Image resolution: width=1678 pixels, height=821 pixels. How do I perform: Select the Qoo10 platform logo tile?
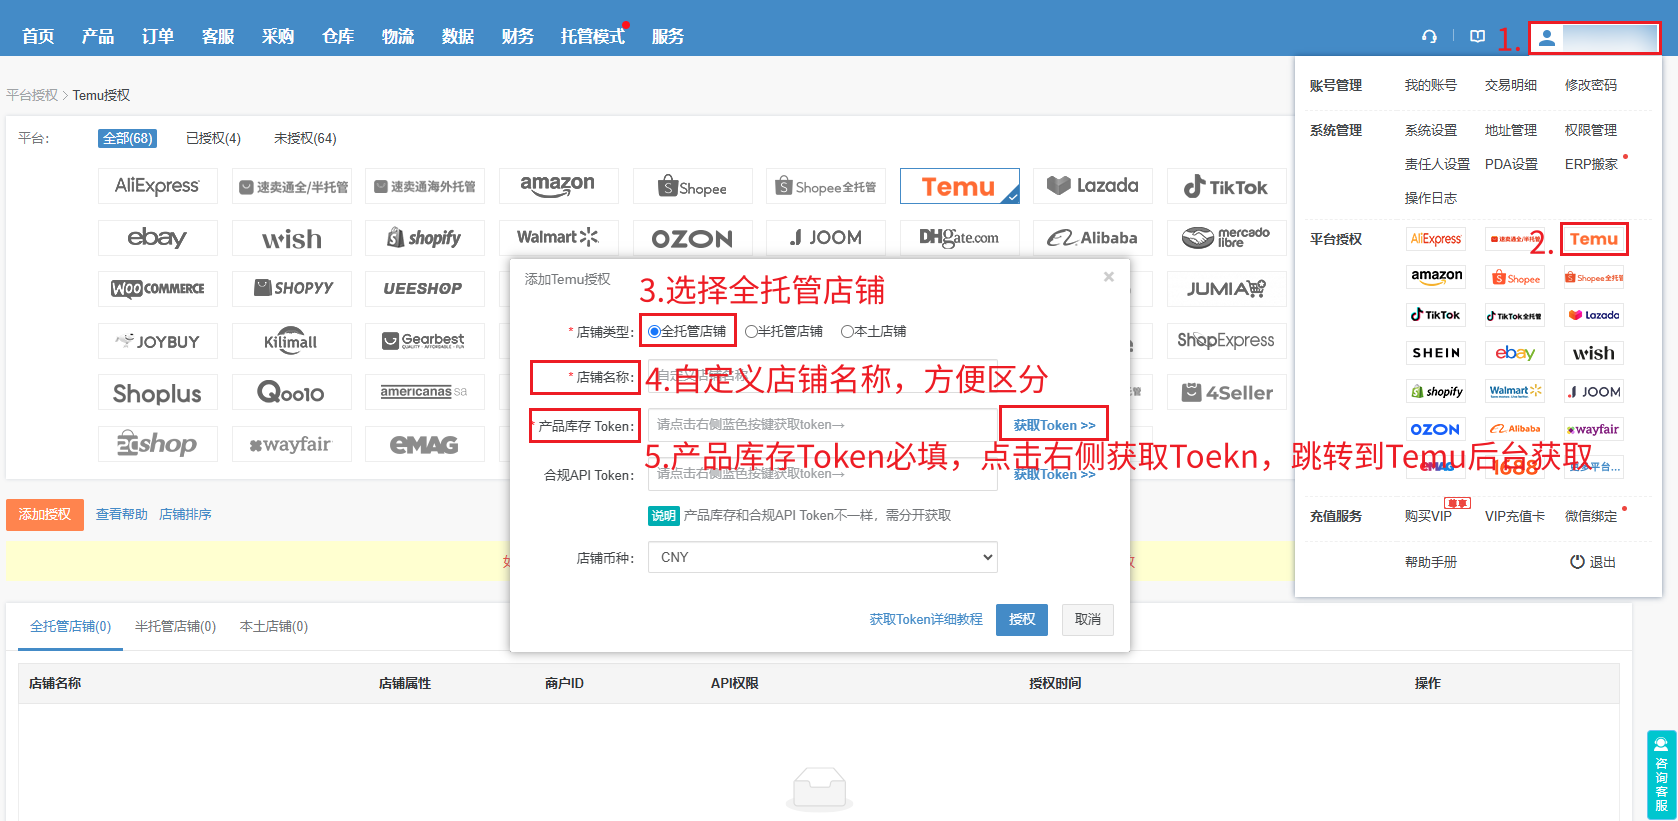[x=291, y=392]
